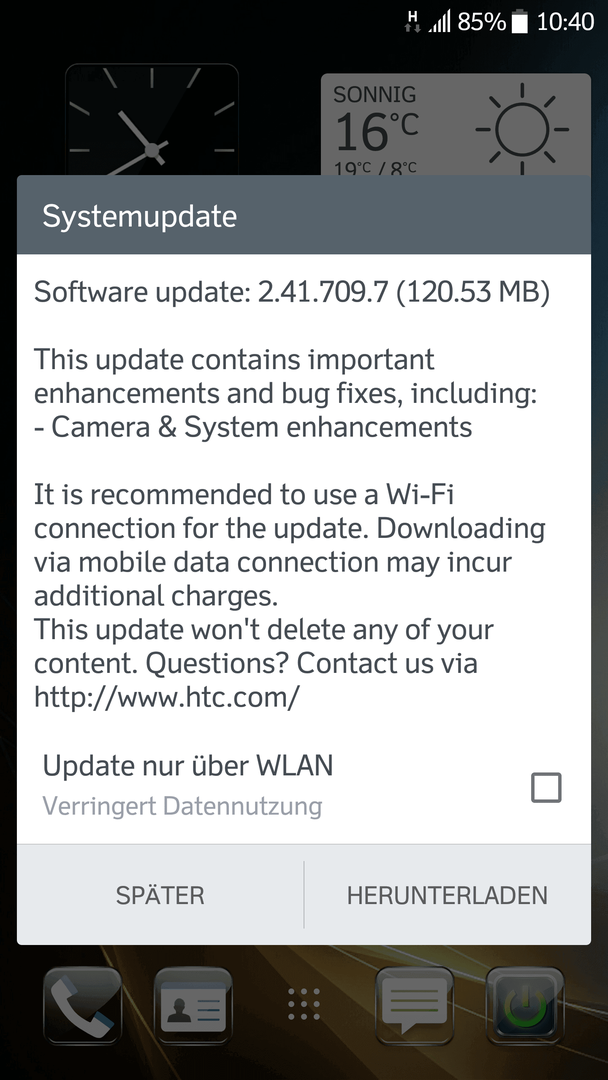The height and width of the screenshot is (1080, 608).
Task: Open the app drawer grid icon
Action: tap(304, 1004)
